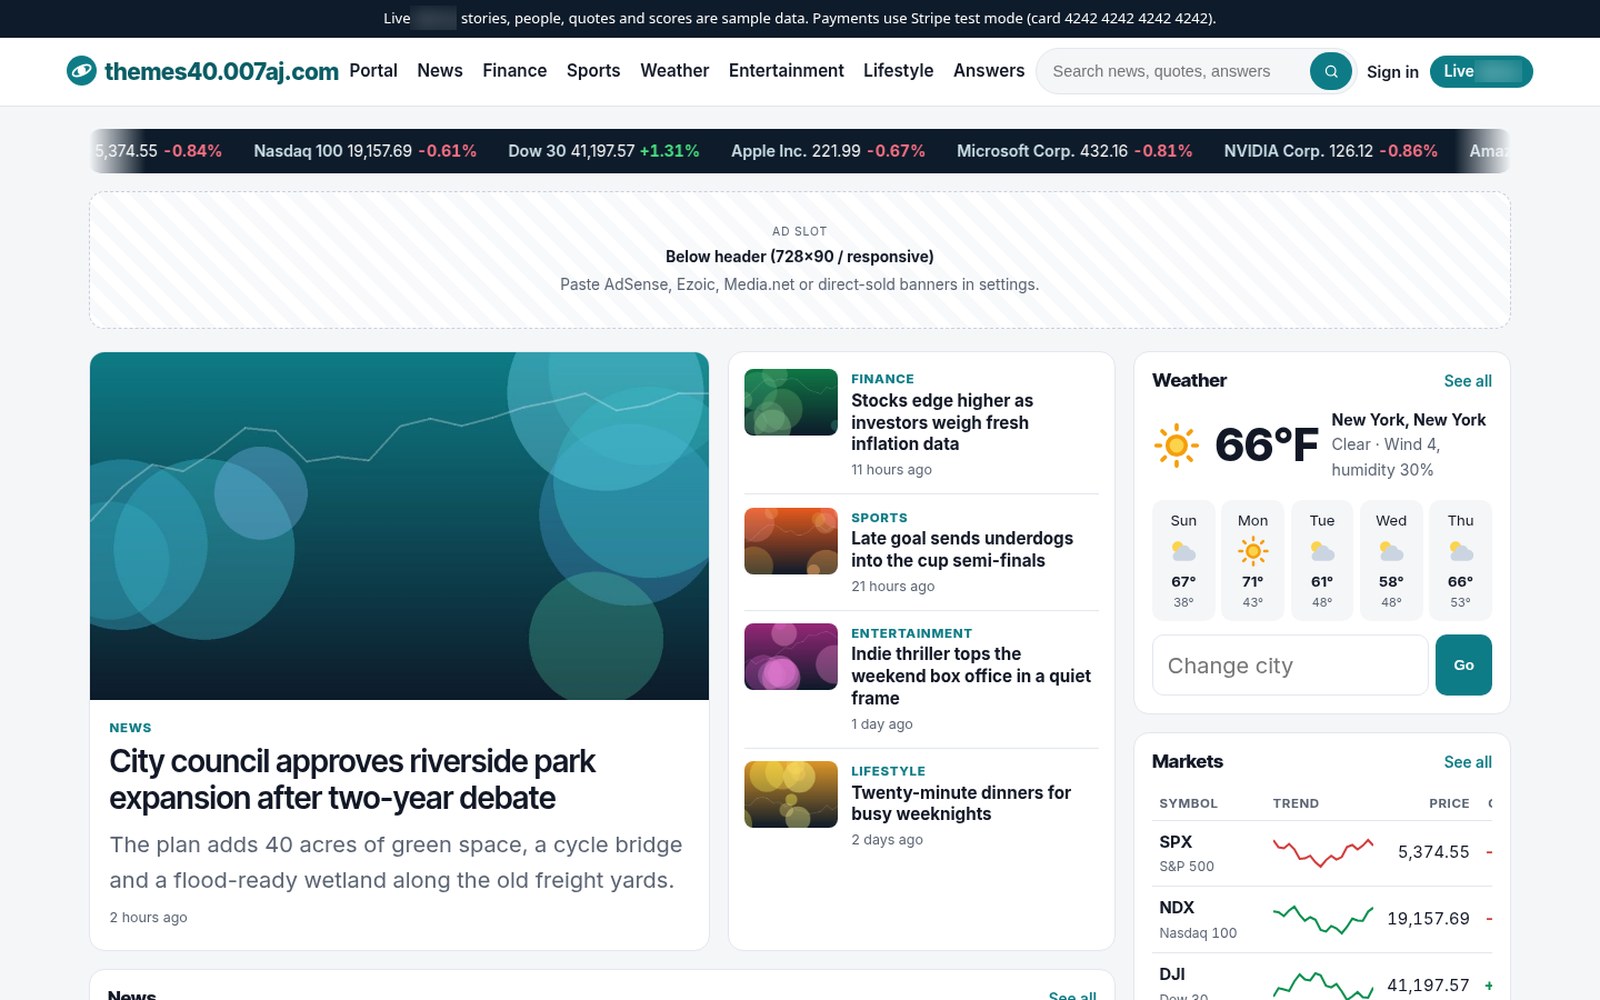The image size is (1600, 1000).
Task: Go to the Finance nav tab
Action: 514,71
